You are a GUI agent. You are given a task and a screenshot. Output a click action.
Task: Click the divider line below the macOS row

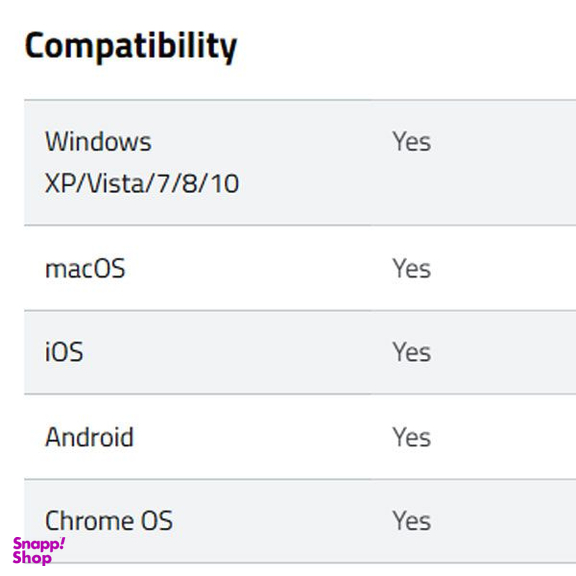click(300, 311)
